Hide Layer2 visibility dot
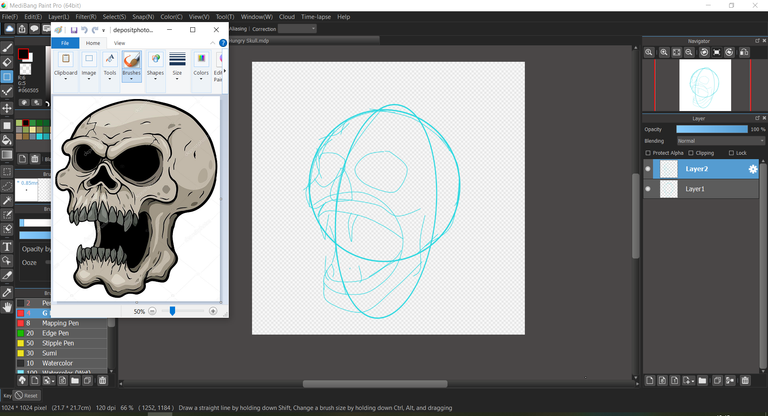 point(648,169)
